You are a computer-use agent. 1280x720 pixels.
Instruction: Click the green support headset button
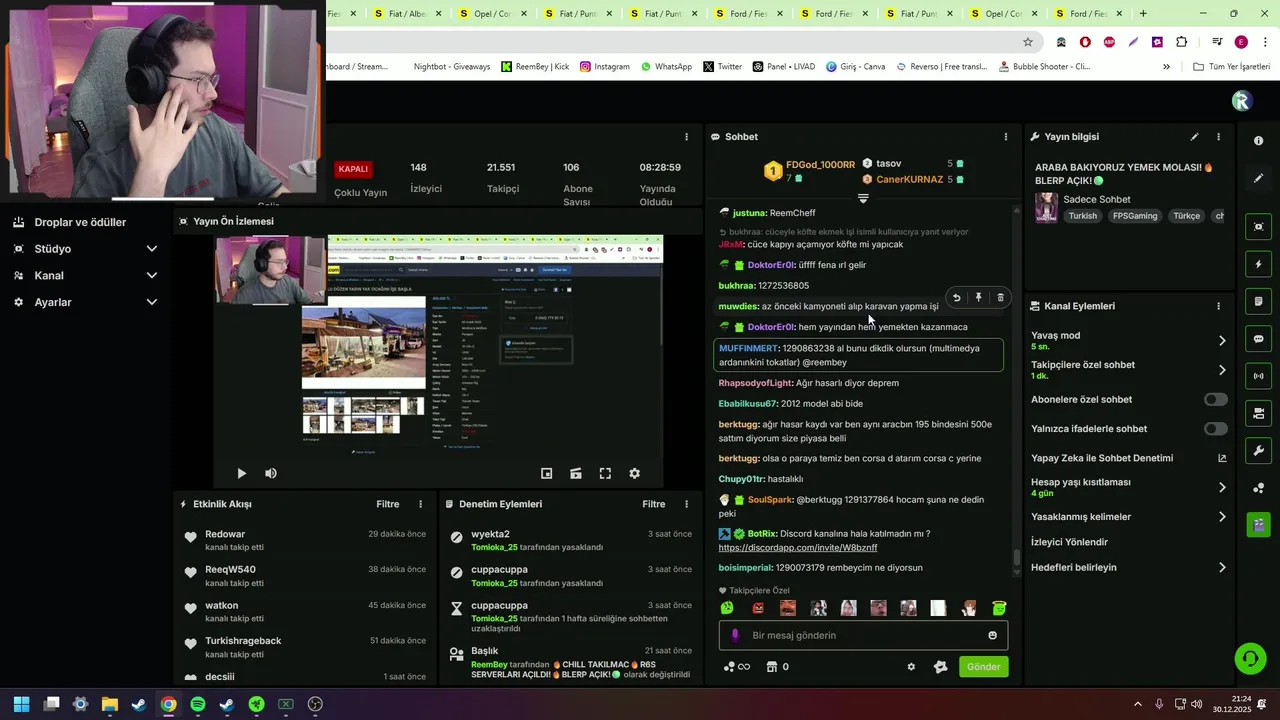click(x=1249, y=658)
